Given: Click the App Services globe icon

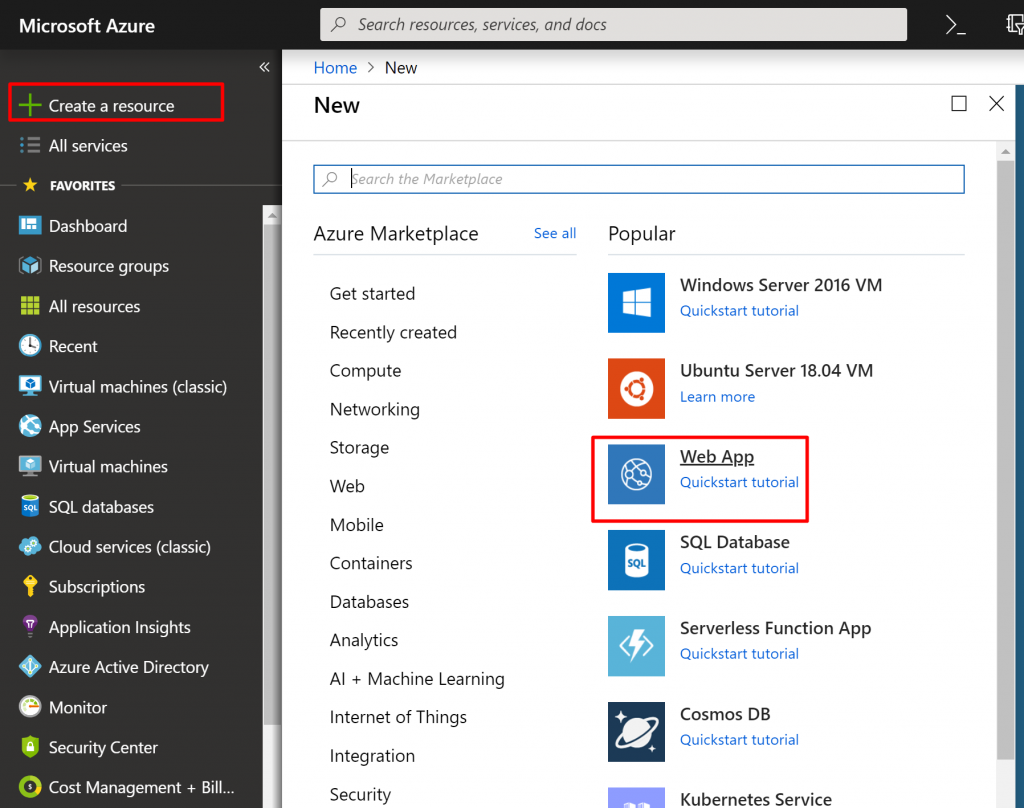Looking at the screenshot, I should (x=30, y=426).
